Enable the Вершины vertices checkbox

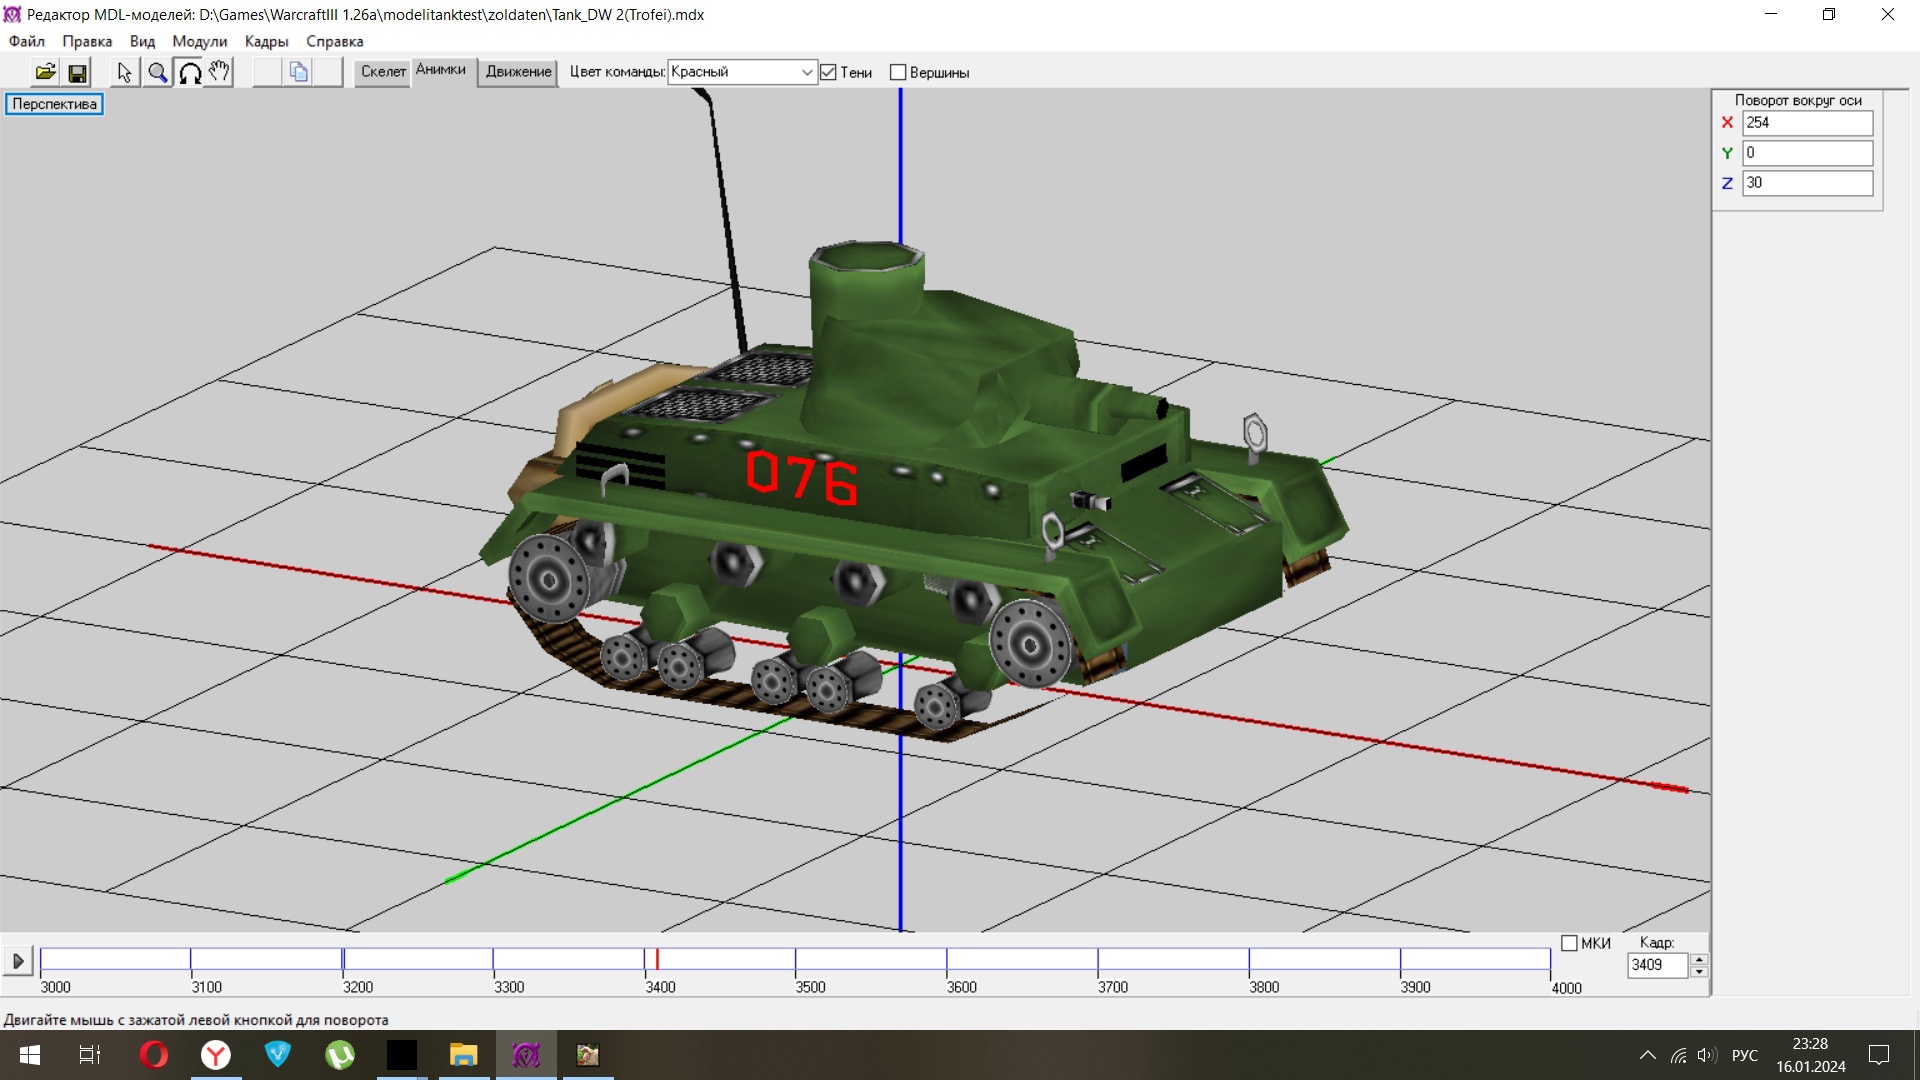point(898,72)
